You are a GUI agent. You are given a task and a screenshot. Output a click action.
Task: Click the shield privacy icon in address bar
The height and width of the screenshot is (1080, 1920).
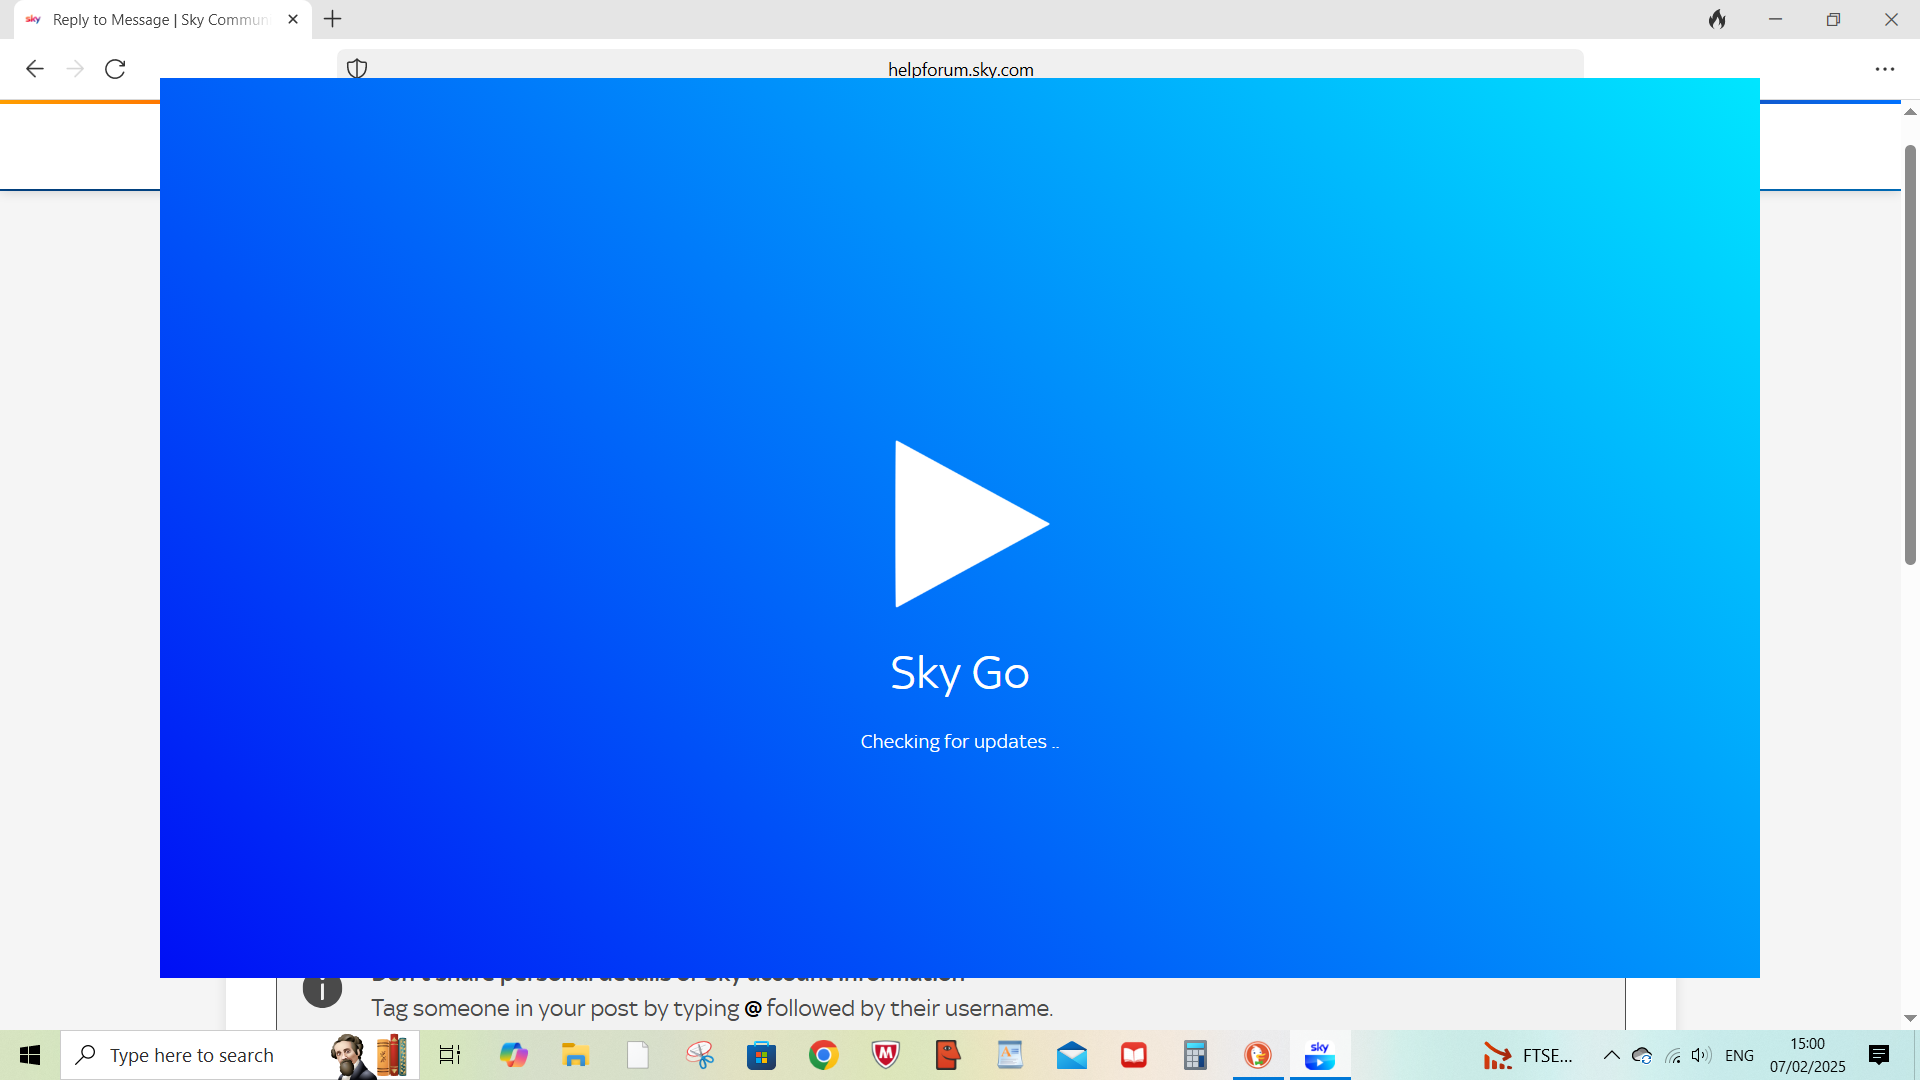(x=357, y=68)
